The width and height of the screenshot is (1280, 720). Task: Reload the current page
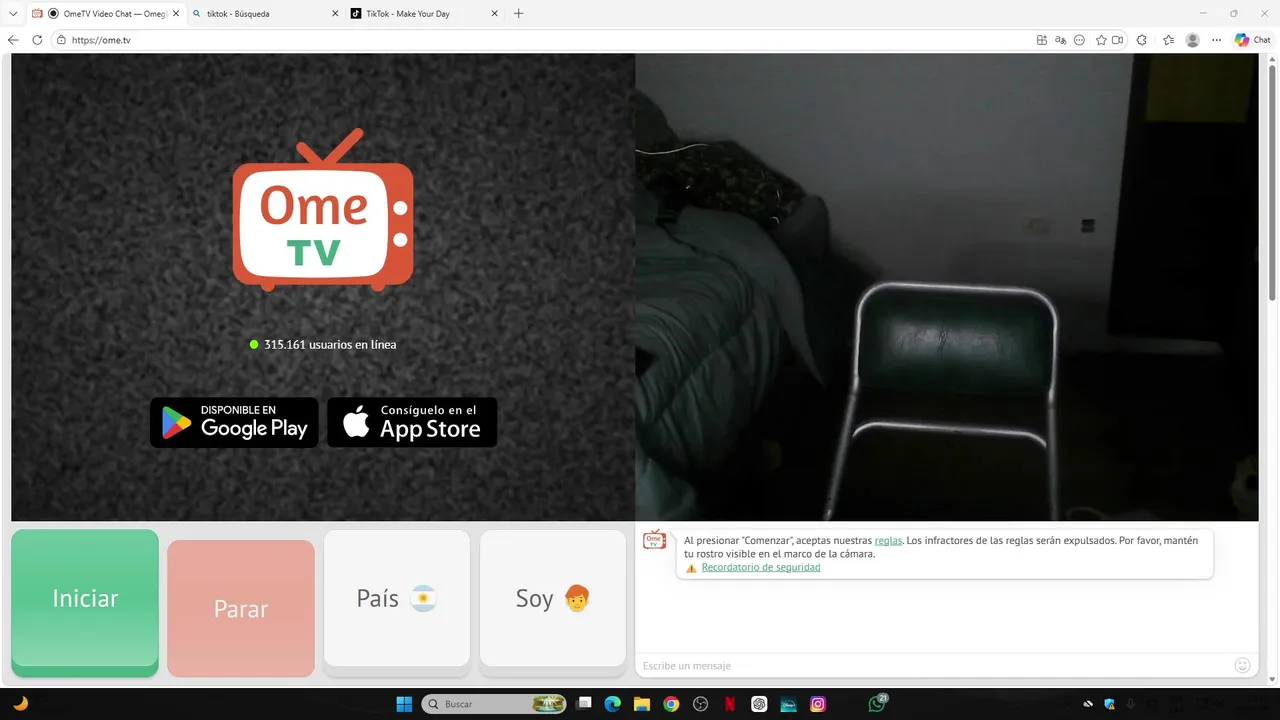pyautogui.click(x=37, y=40)
